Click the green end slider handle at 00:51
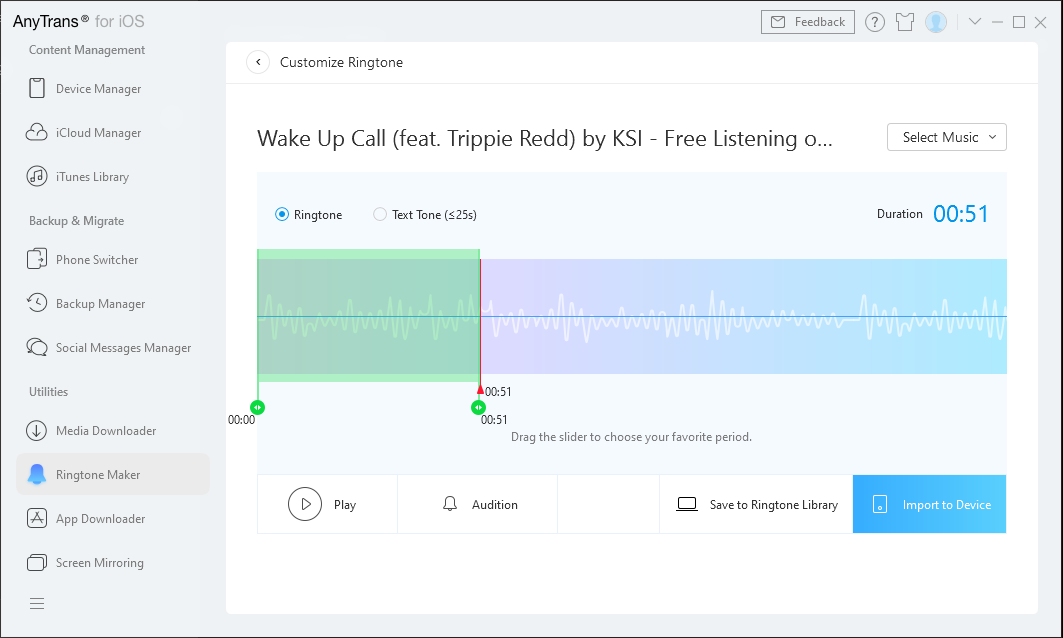Viewport: 1063px width, 638px height. coord(479,407)
